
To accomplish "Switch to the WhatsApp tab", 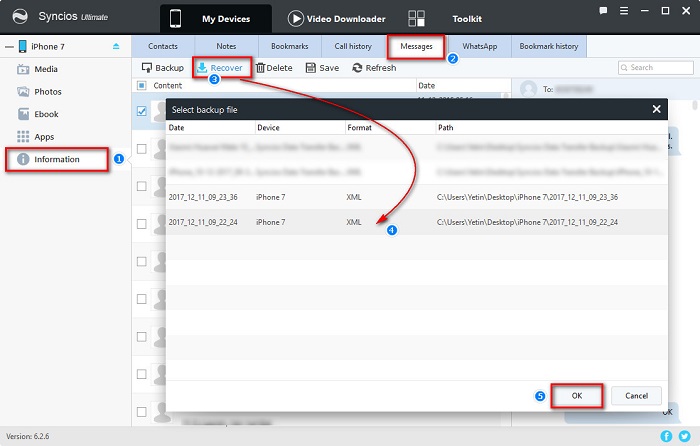I will 479,46.
